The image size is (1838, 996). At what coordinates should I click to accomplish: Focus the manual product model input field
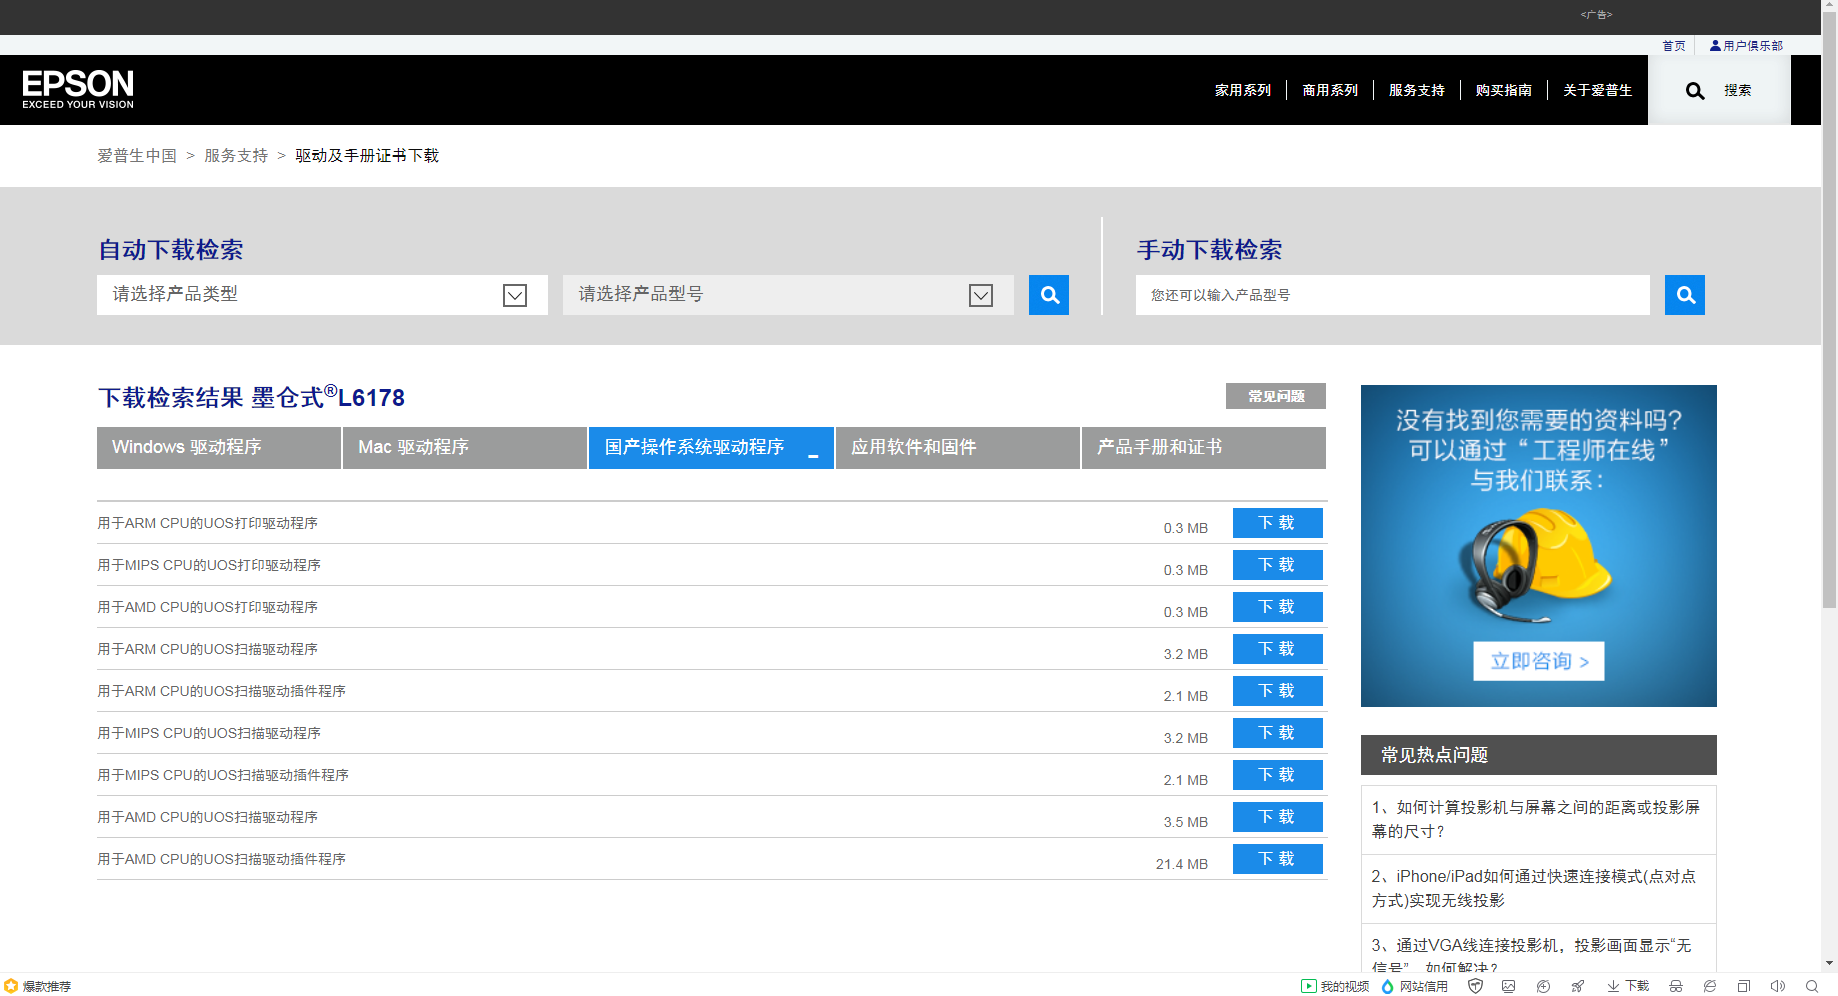[x=1393, y=295]
